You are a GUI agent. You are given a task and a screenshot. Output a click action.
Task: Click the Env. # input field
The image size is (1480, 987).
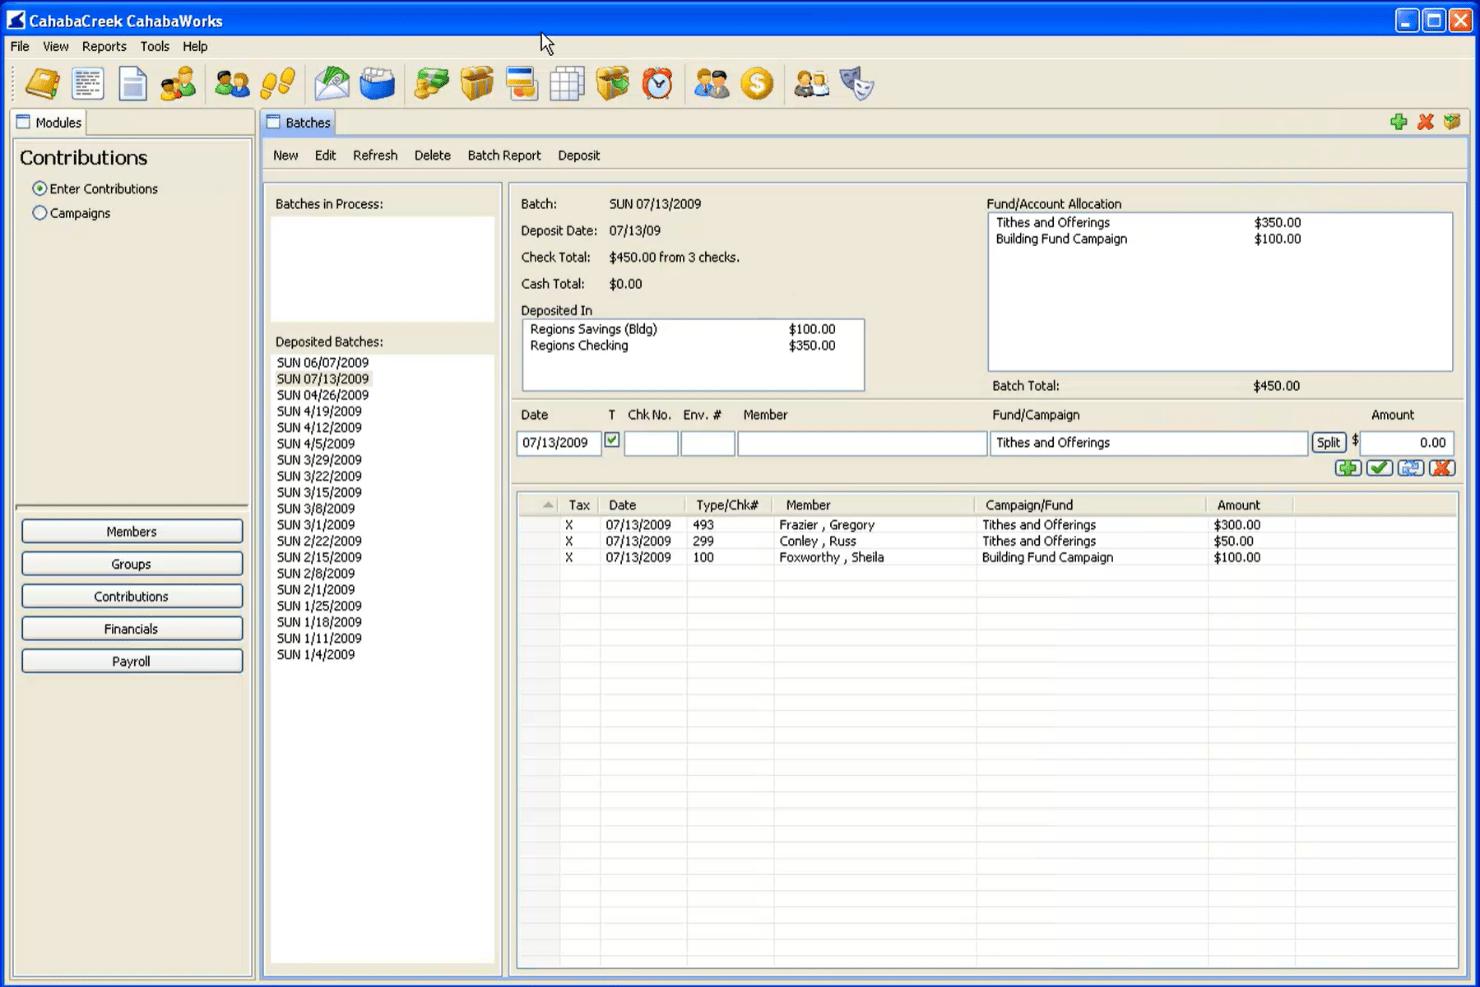pyautogui.click(x=708, y=443)
